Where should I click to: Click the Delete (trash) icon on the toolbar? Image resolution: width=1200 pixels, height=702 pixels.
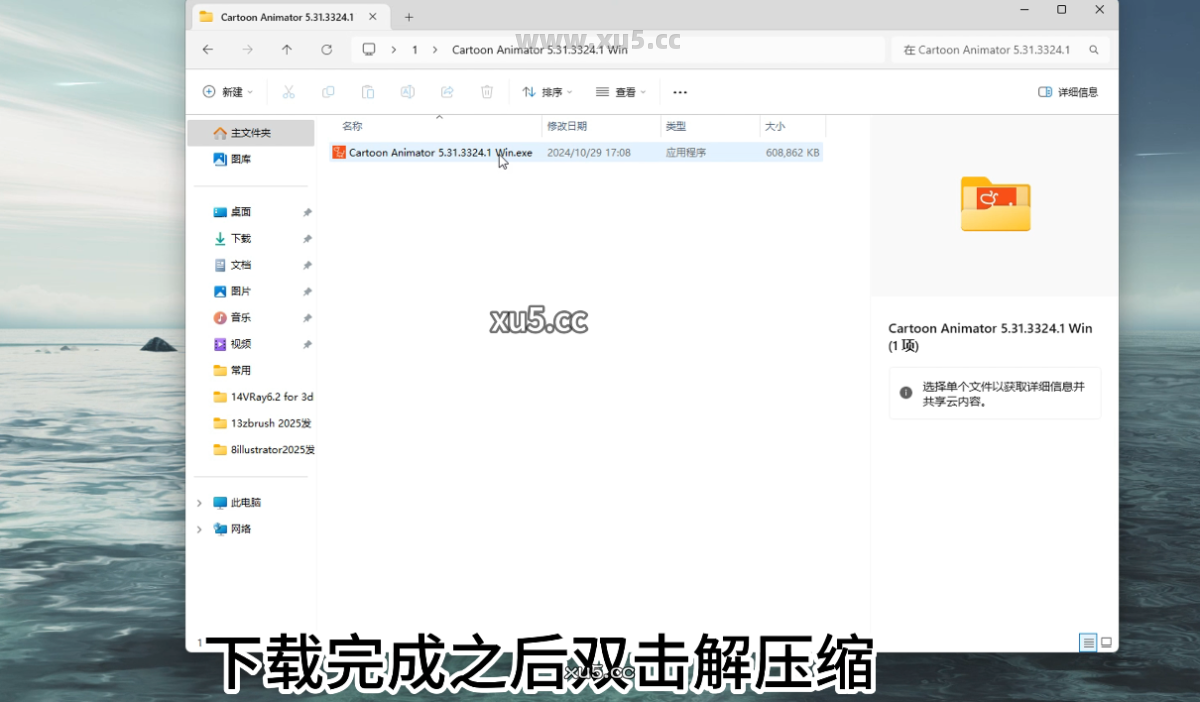487,91
